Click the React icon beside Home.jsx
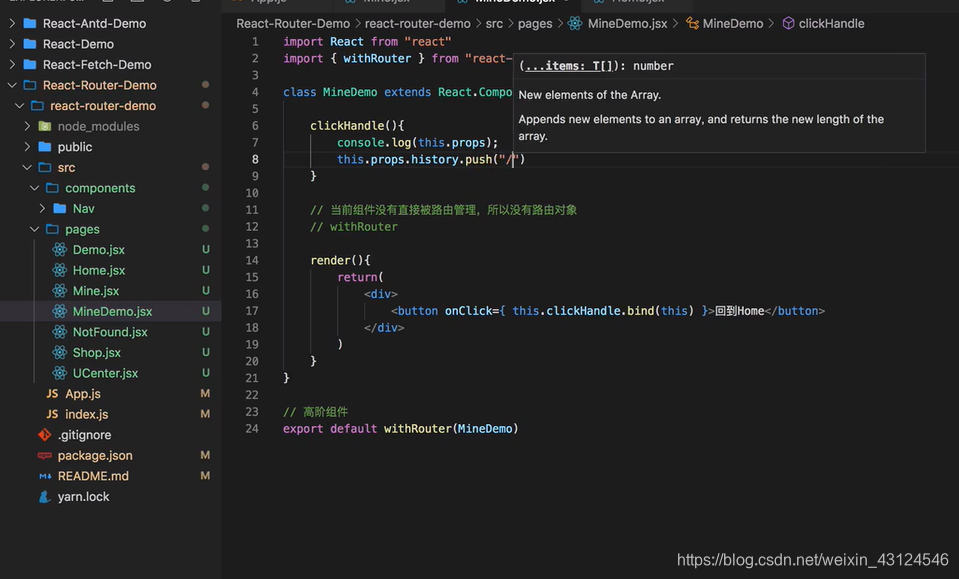Screen dimensions: 959x579 pyautogui.click(x=59, y=270)
